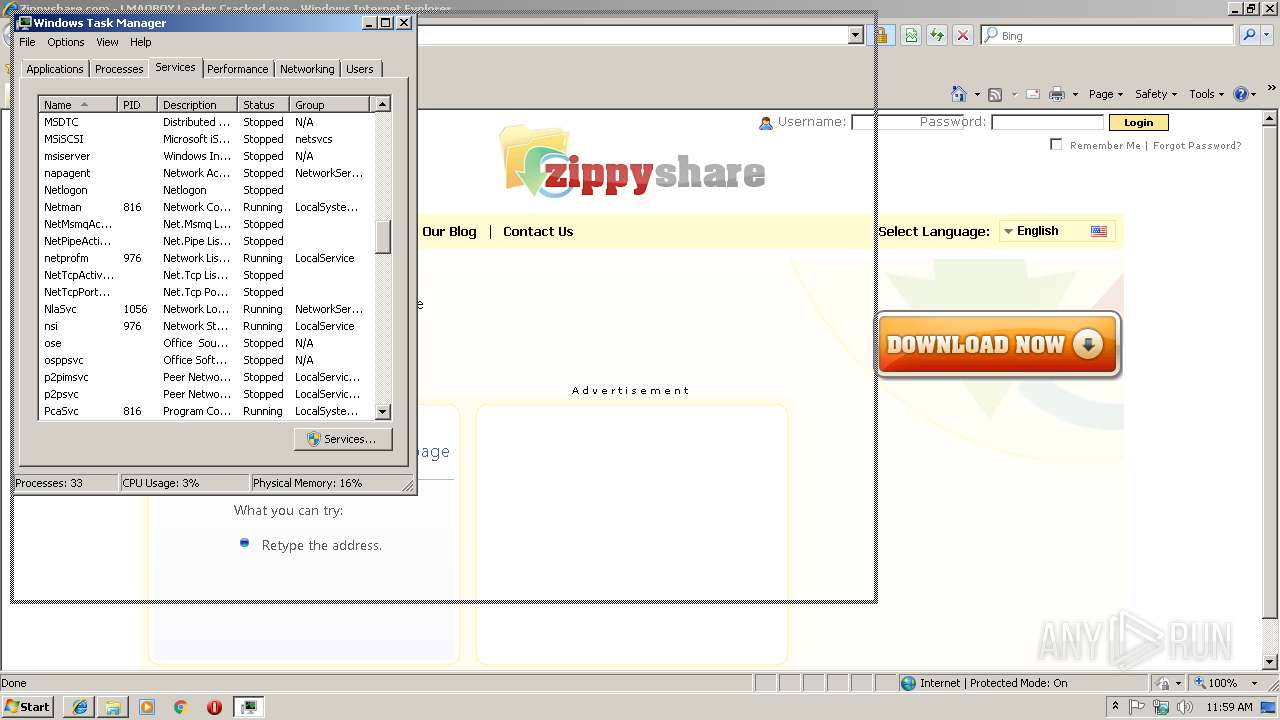Click the Services... button
Viewport: 1280px width, 720px height.
coord(343,439)
